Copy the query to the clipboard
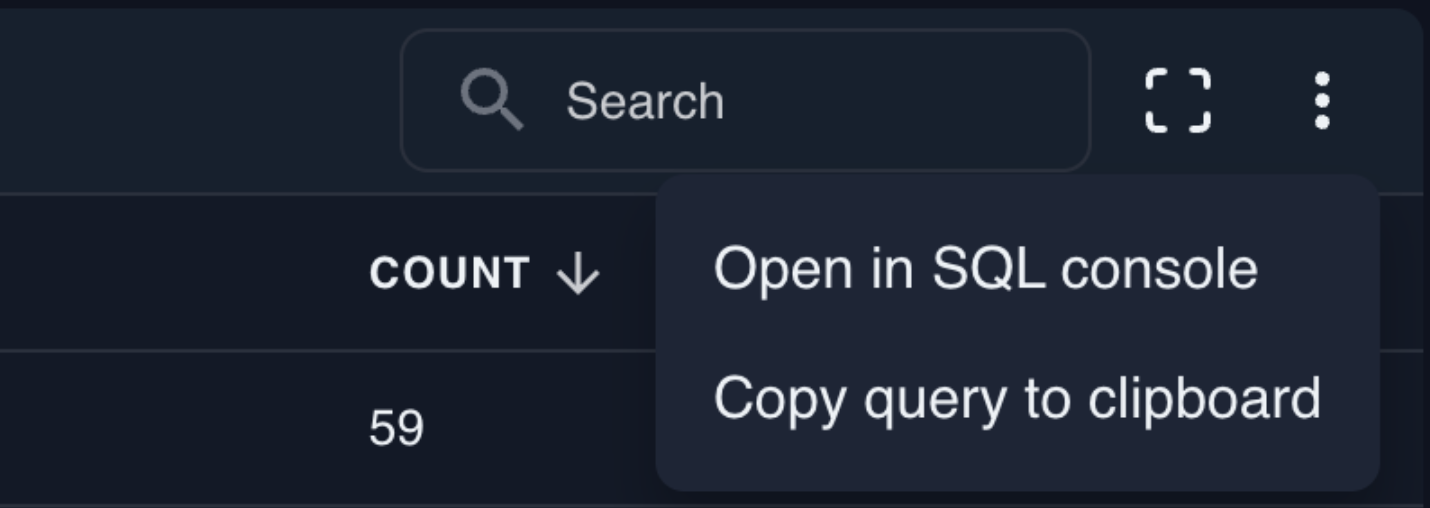1430x508 pixels. (1016, 397)
